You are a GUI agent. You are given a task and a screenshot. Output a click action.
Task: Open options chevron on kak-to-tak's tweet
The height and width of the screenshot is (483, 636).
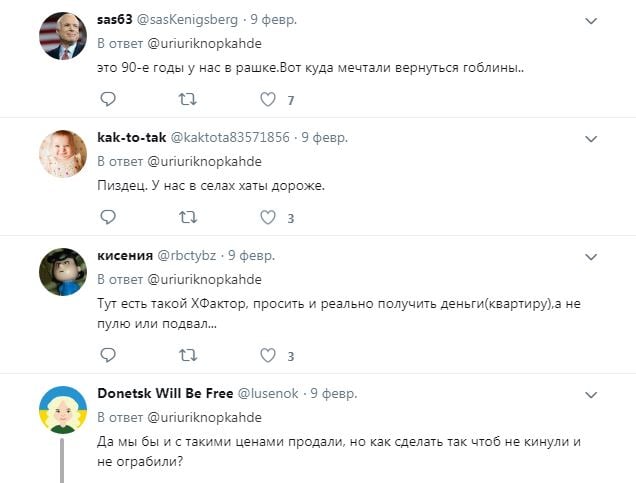(x=591, y=139)
